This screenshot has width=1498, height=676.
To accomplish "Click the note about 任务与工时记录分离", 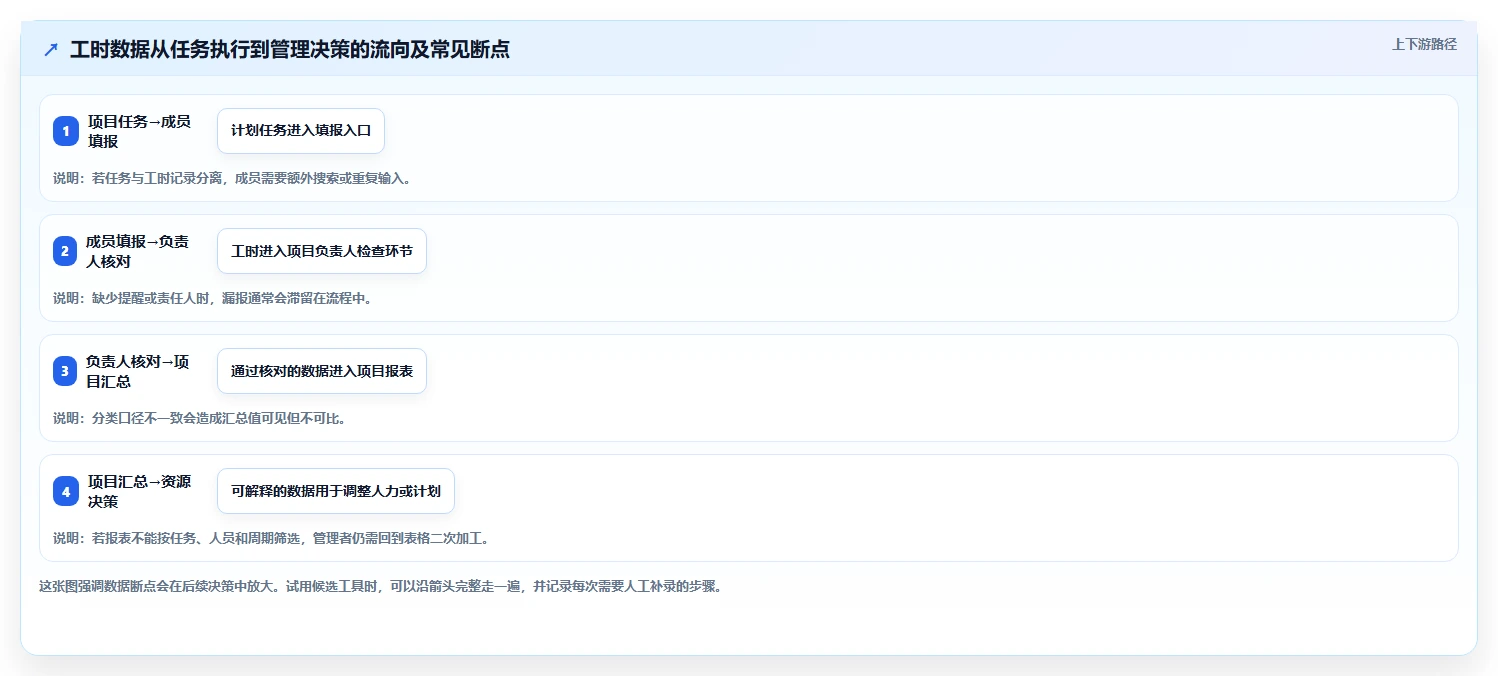I will (232, 178).
